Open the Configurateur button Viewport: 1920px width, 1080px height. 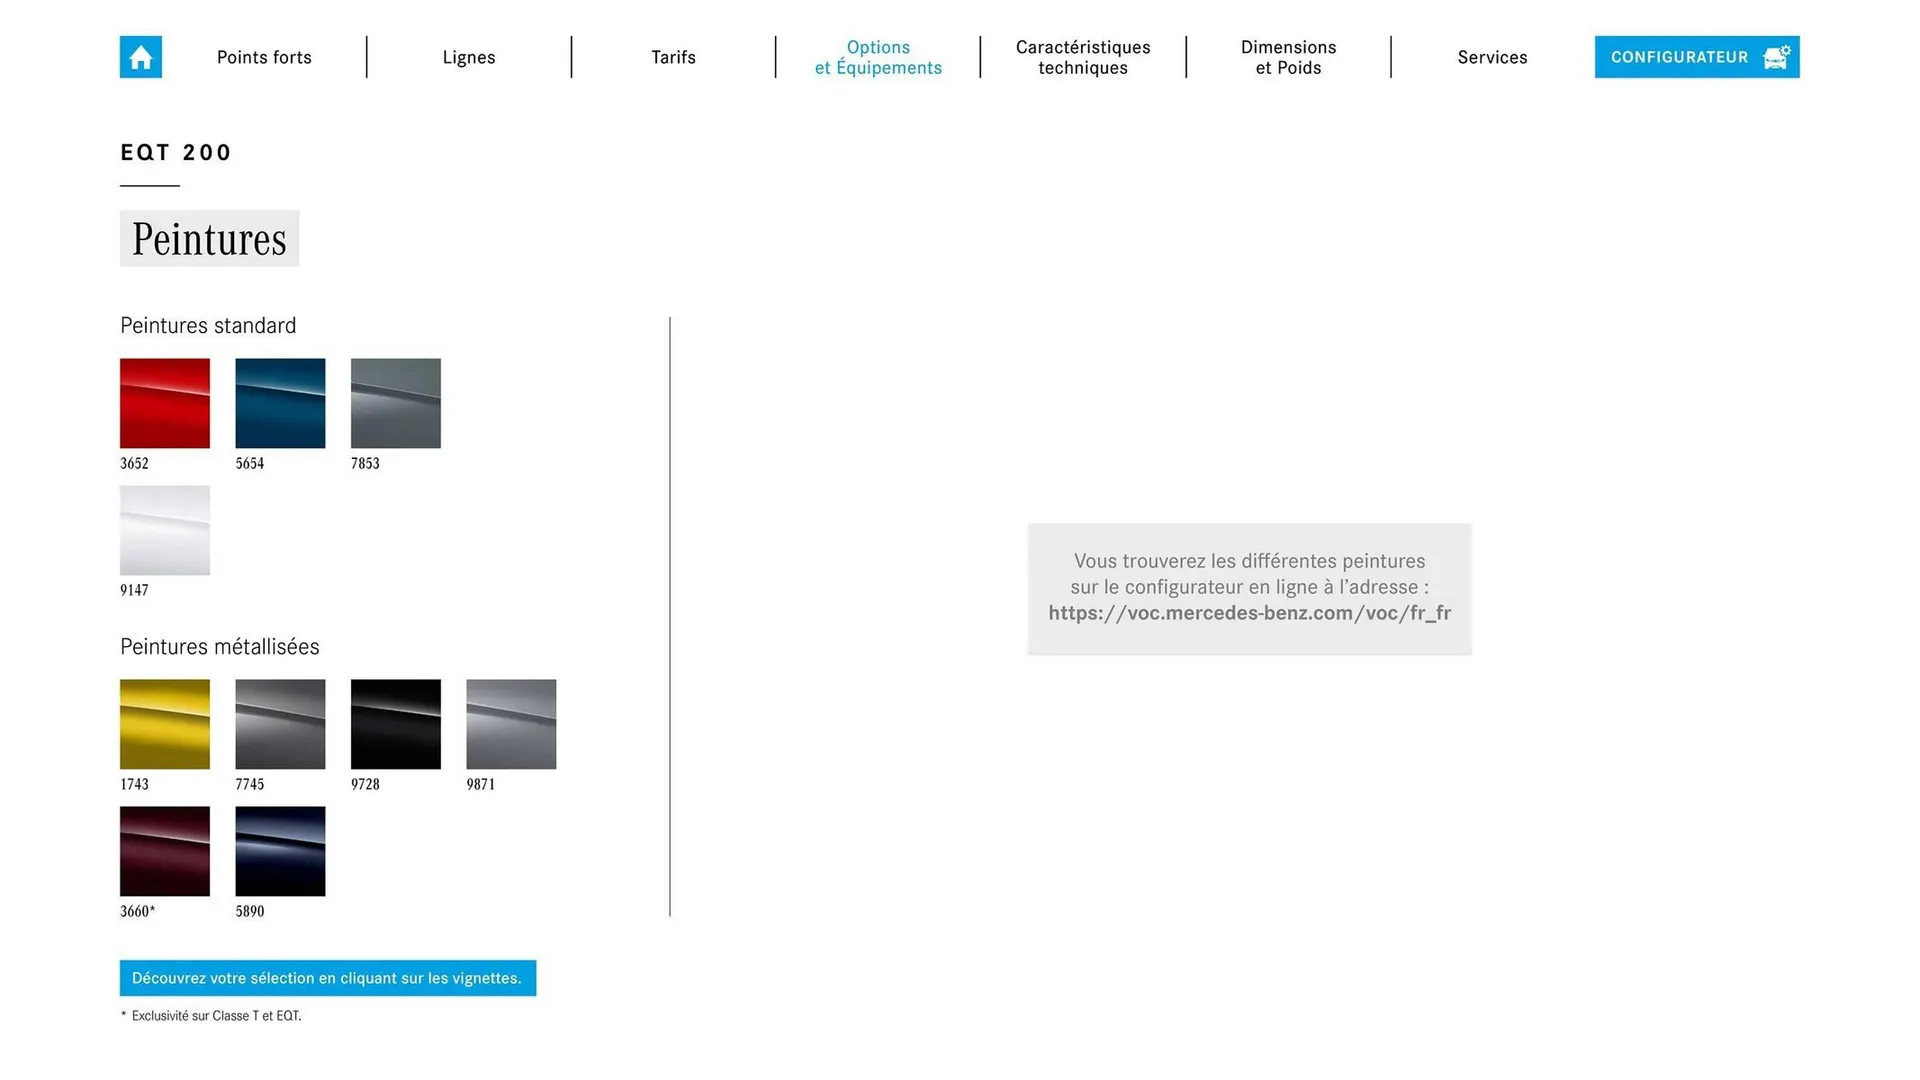tap(1696, 57)
